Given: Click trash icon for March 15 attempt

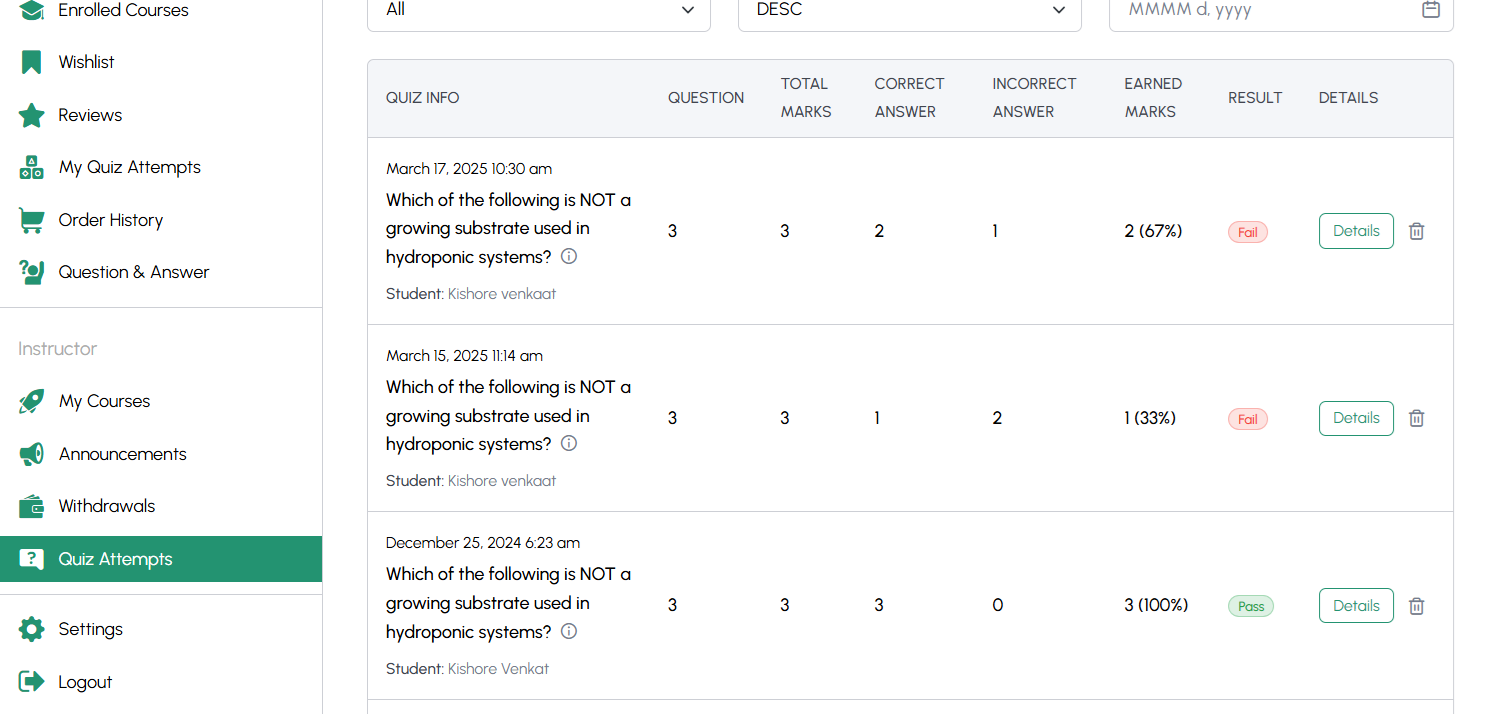Looking at the screenshot, I should click(x=1416, y=418).
